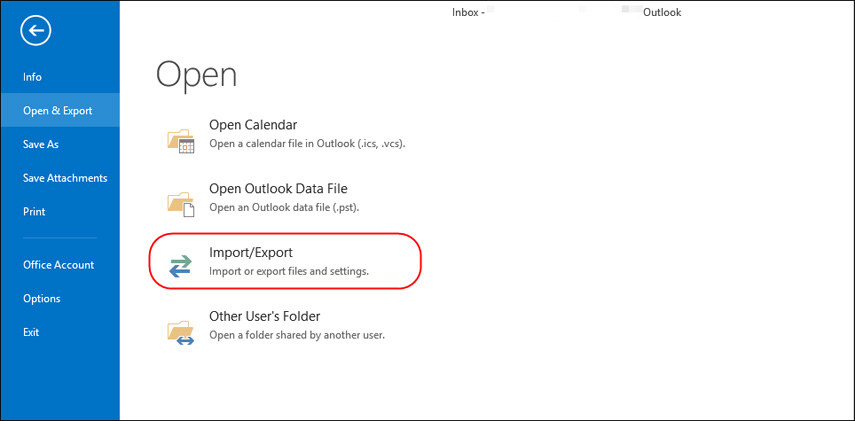Screen dimensions: 855x421
Task: Click the Outlook Data File folder icon
Action: [180, 201]
